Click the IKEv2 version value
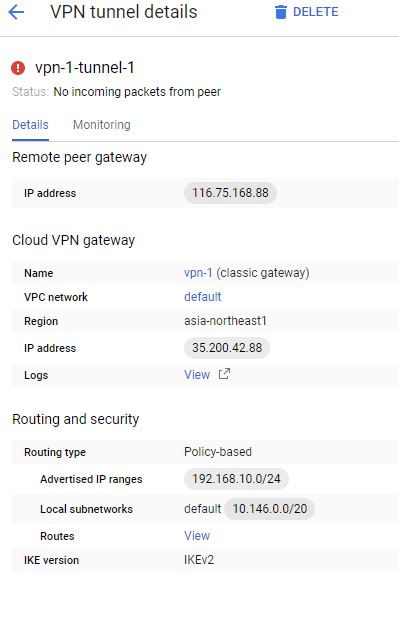This screenshot has width=399, height=635. pyautogui.click(x=199, y=560)
